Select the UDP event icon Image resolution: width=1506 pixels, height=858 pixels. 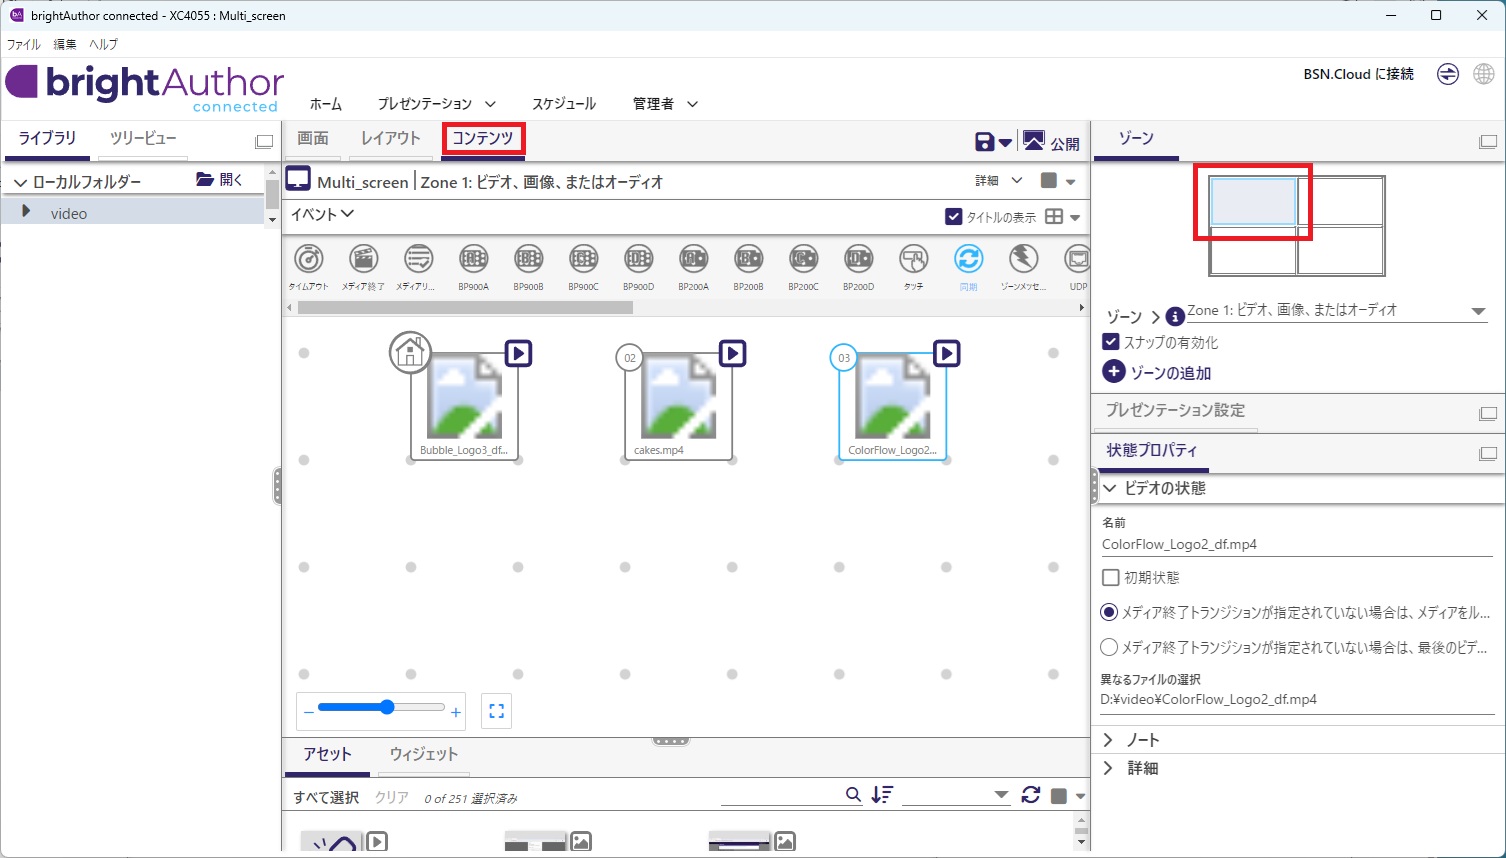click(1077, 259)
